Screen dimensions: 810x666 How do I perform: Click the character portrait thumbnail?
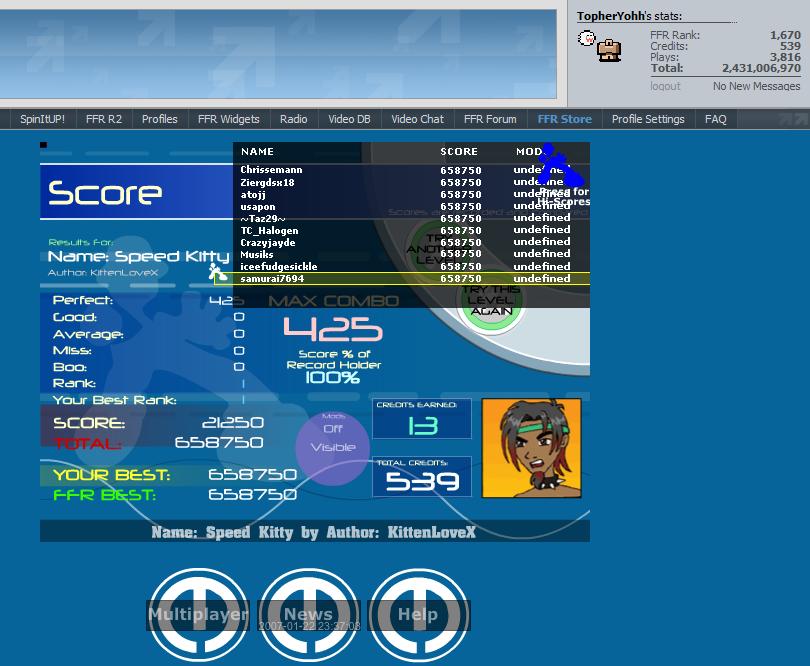pyautogui.click(x=531, y=448)
